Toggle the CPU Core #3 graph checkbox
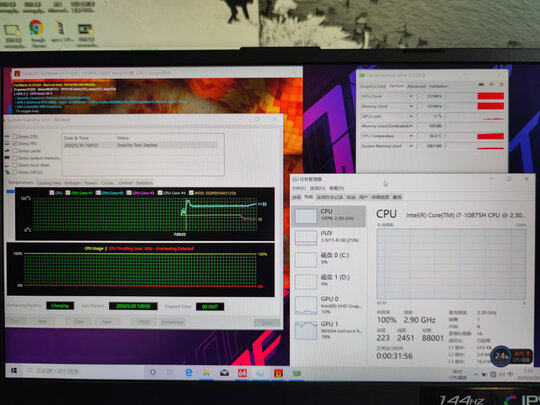Image resolution: width=540 pixels, height=405 pixels. [129, 193]
